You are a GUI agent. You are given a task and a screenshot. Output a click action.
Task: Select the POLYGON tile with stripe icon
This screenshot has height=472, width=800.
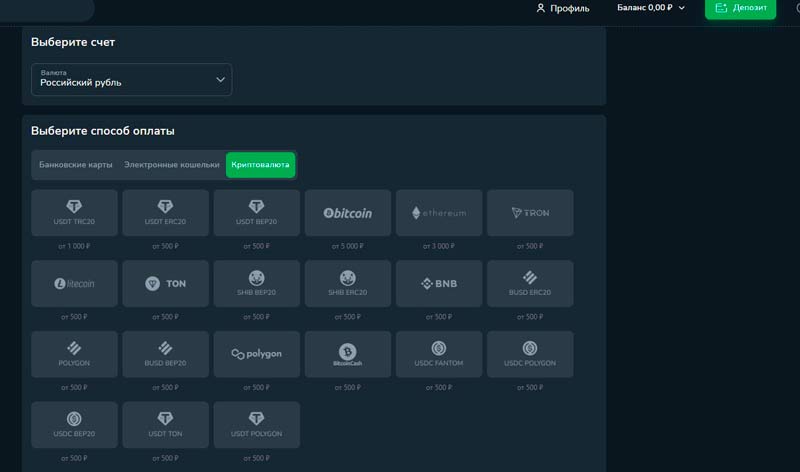[74, 354]
